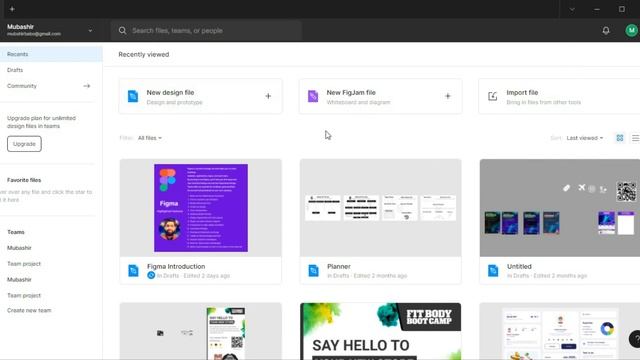Click the sync badge under Figma Introduction

tap(151, 276)
